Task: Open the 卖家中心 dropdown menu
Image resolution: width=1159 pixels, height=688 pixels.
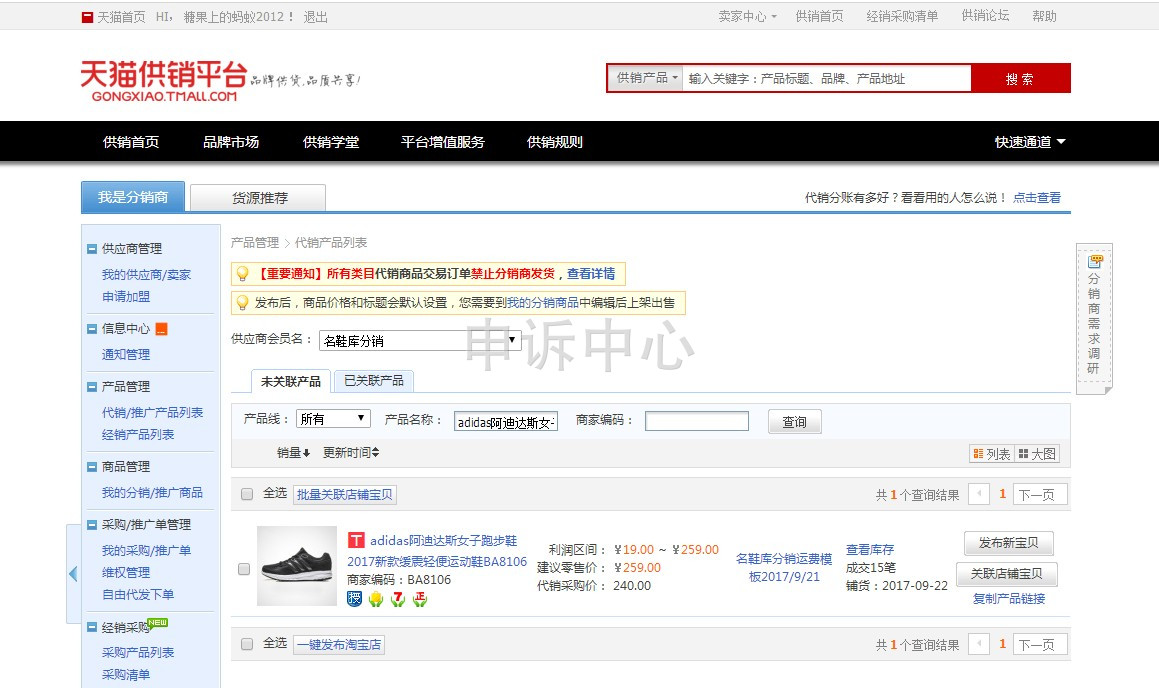Action: click(x=747, y=16)
